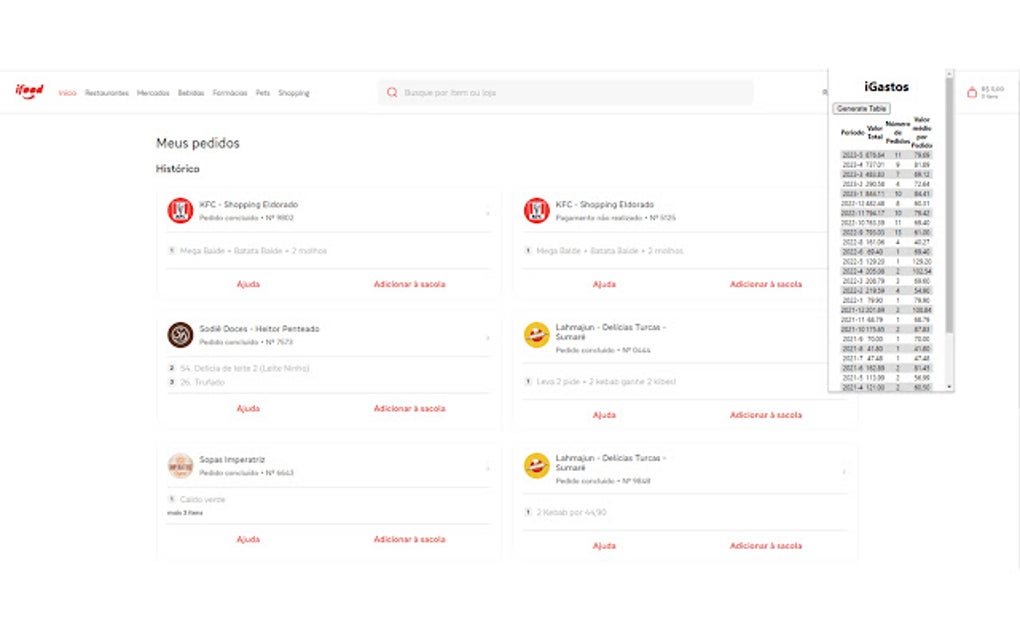
Task: Click the '2021-11' period cell
Action: (852, 319)
